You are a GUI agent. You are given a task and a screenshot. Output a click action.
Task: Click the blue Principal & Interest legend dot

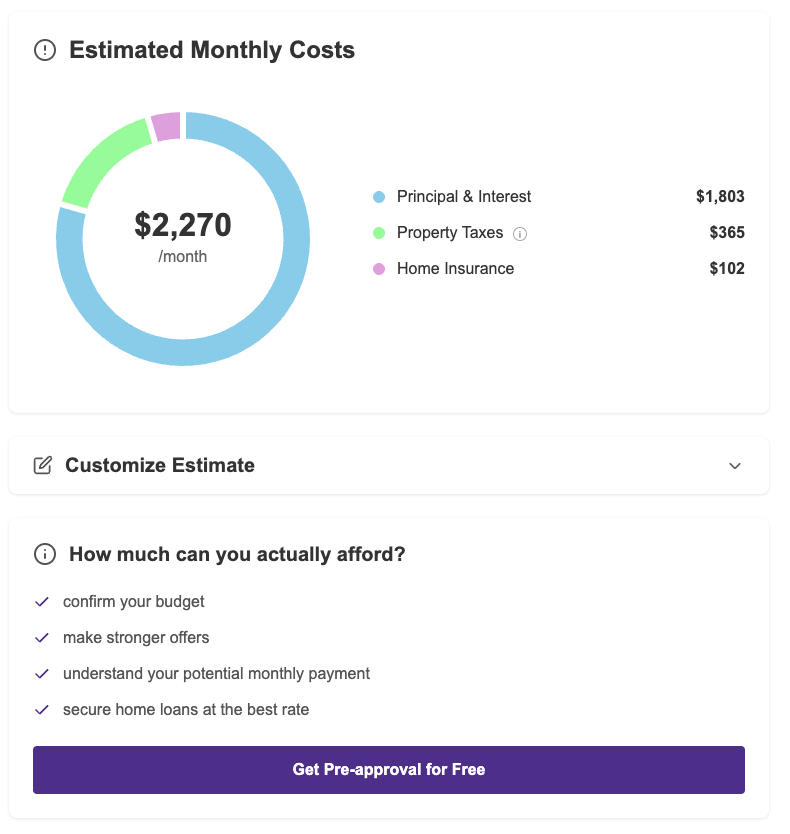tap(379, 197)
